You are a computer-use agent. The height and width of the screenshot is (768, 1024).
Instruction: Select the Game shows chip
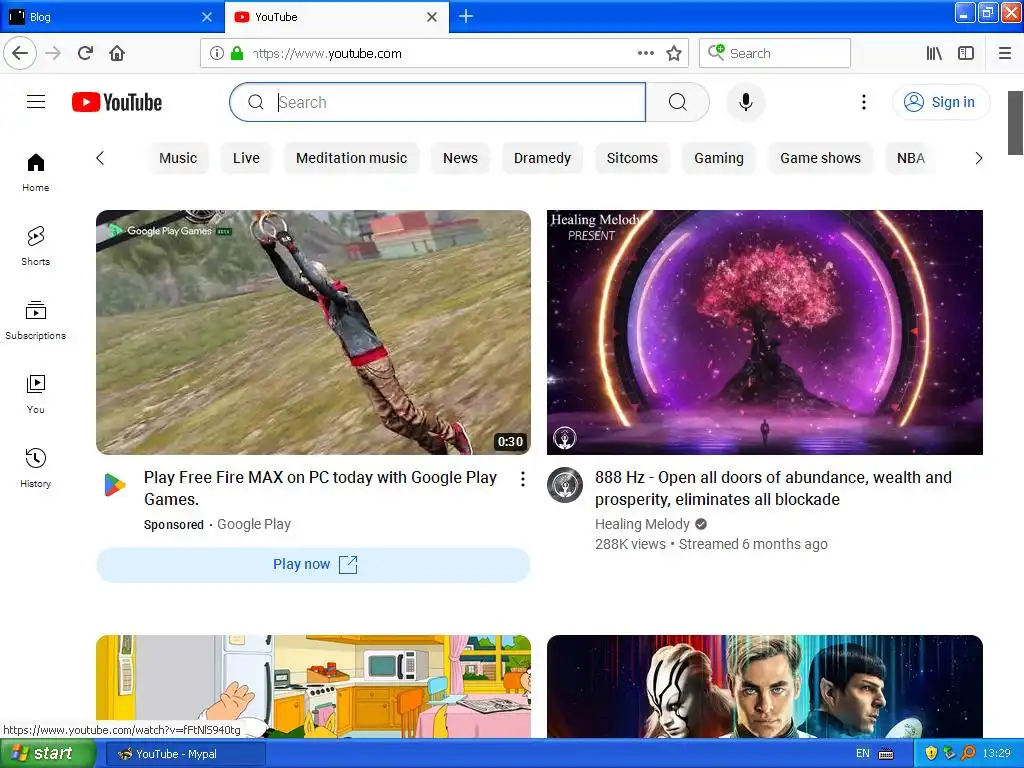pos(820,158)
